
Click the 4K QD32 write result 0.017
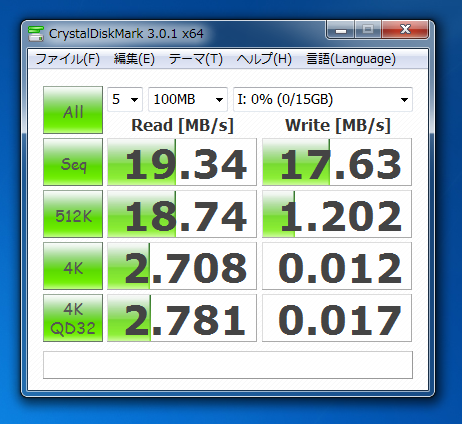337,318
